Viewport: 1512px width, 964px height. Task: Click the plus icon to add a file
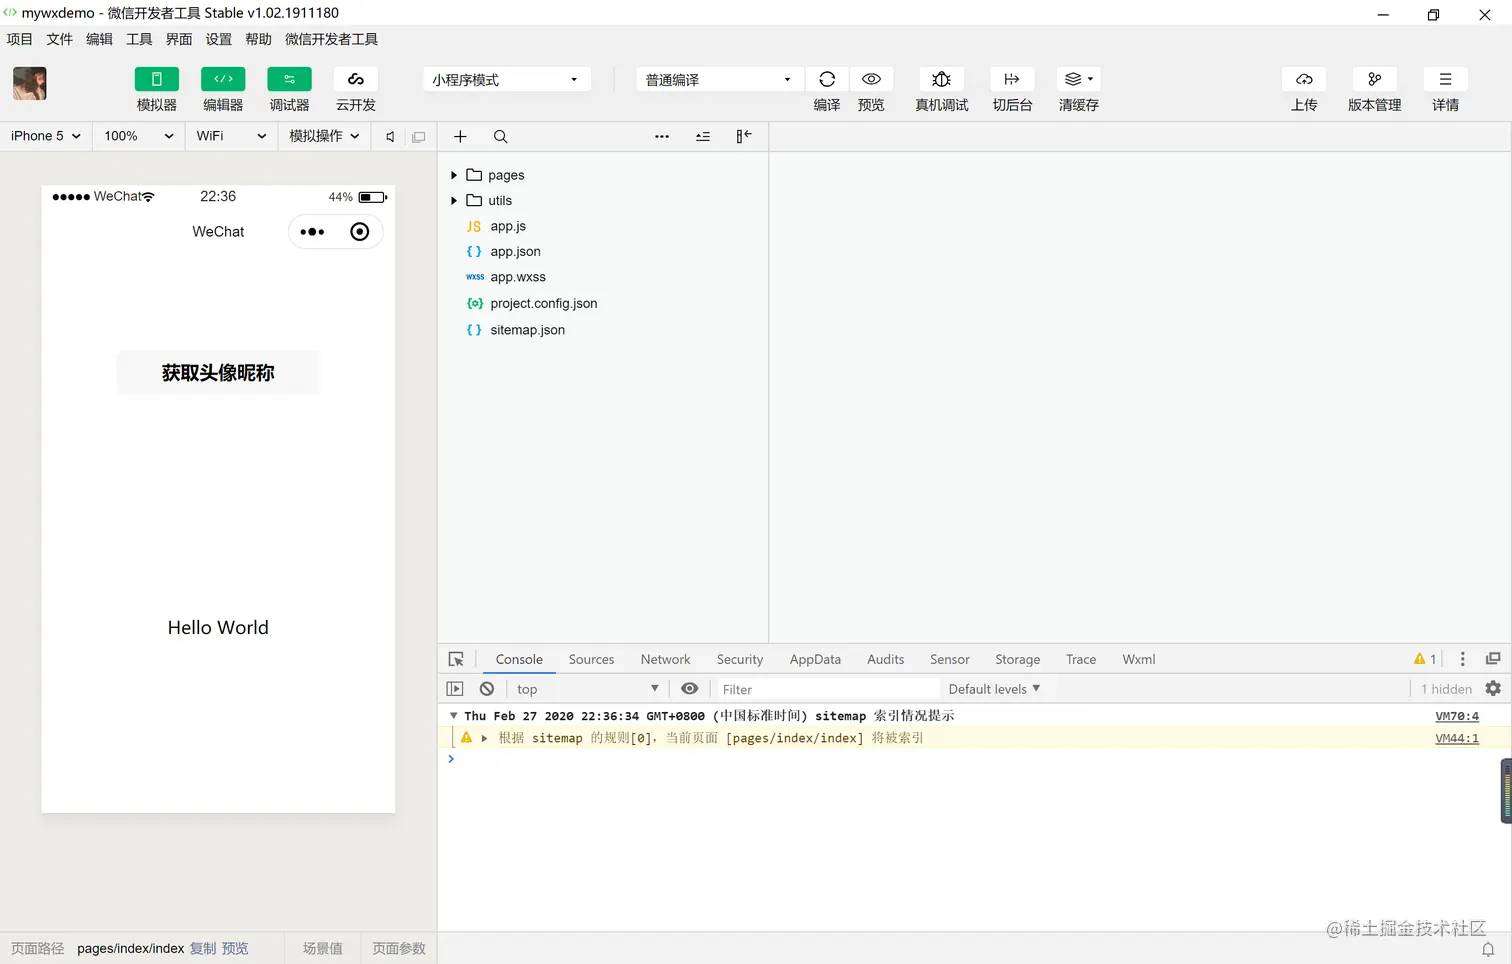tap(460, 137)
